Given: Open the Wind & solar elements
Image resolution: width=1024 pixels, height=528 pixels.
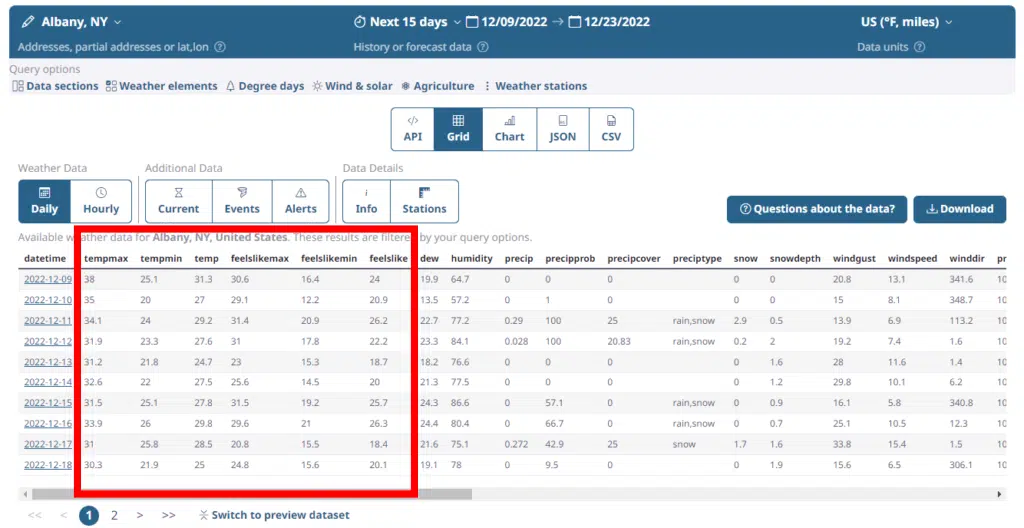Looking at the screenshot, I should point(352,86).
